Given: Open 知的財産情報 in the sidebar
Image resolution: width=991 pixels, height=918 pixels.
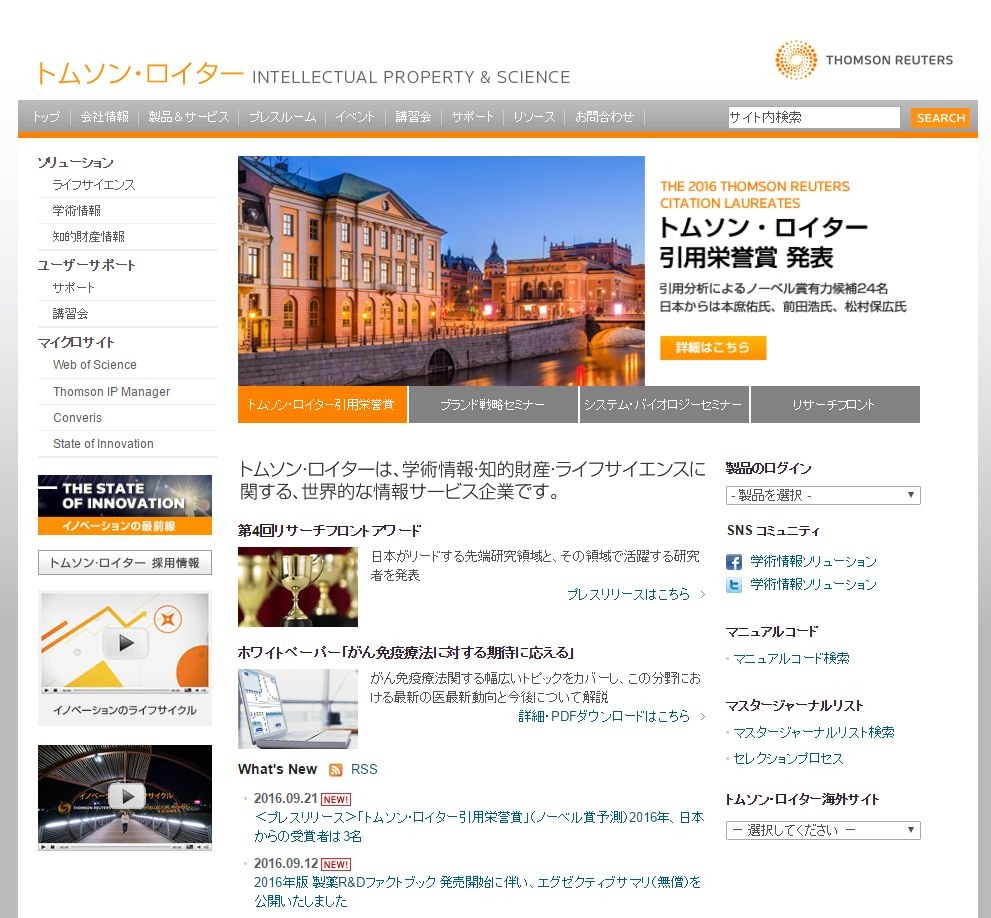Looking at the screenshot, I should 88,236.
